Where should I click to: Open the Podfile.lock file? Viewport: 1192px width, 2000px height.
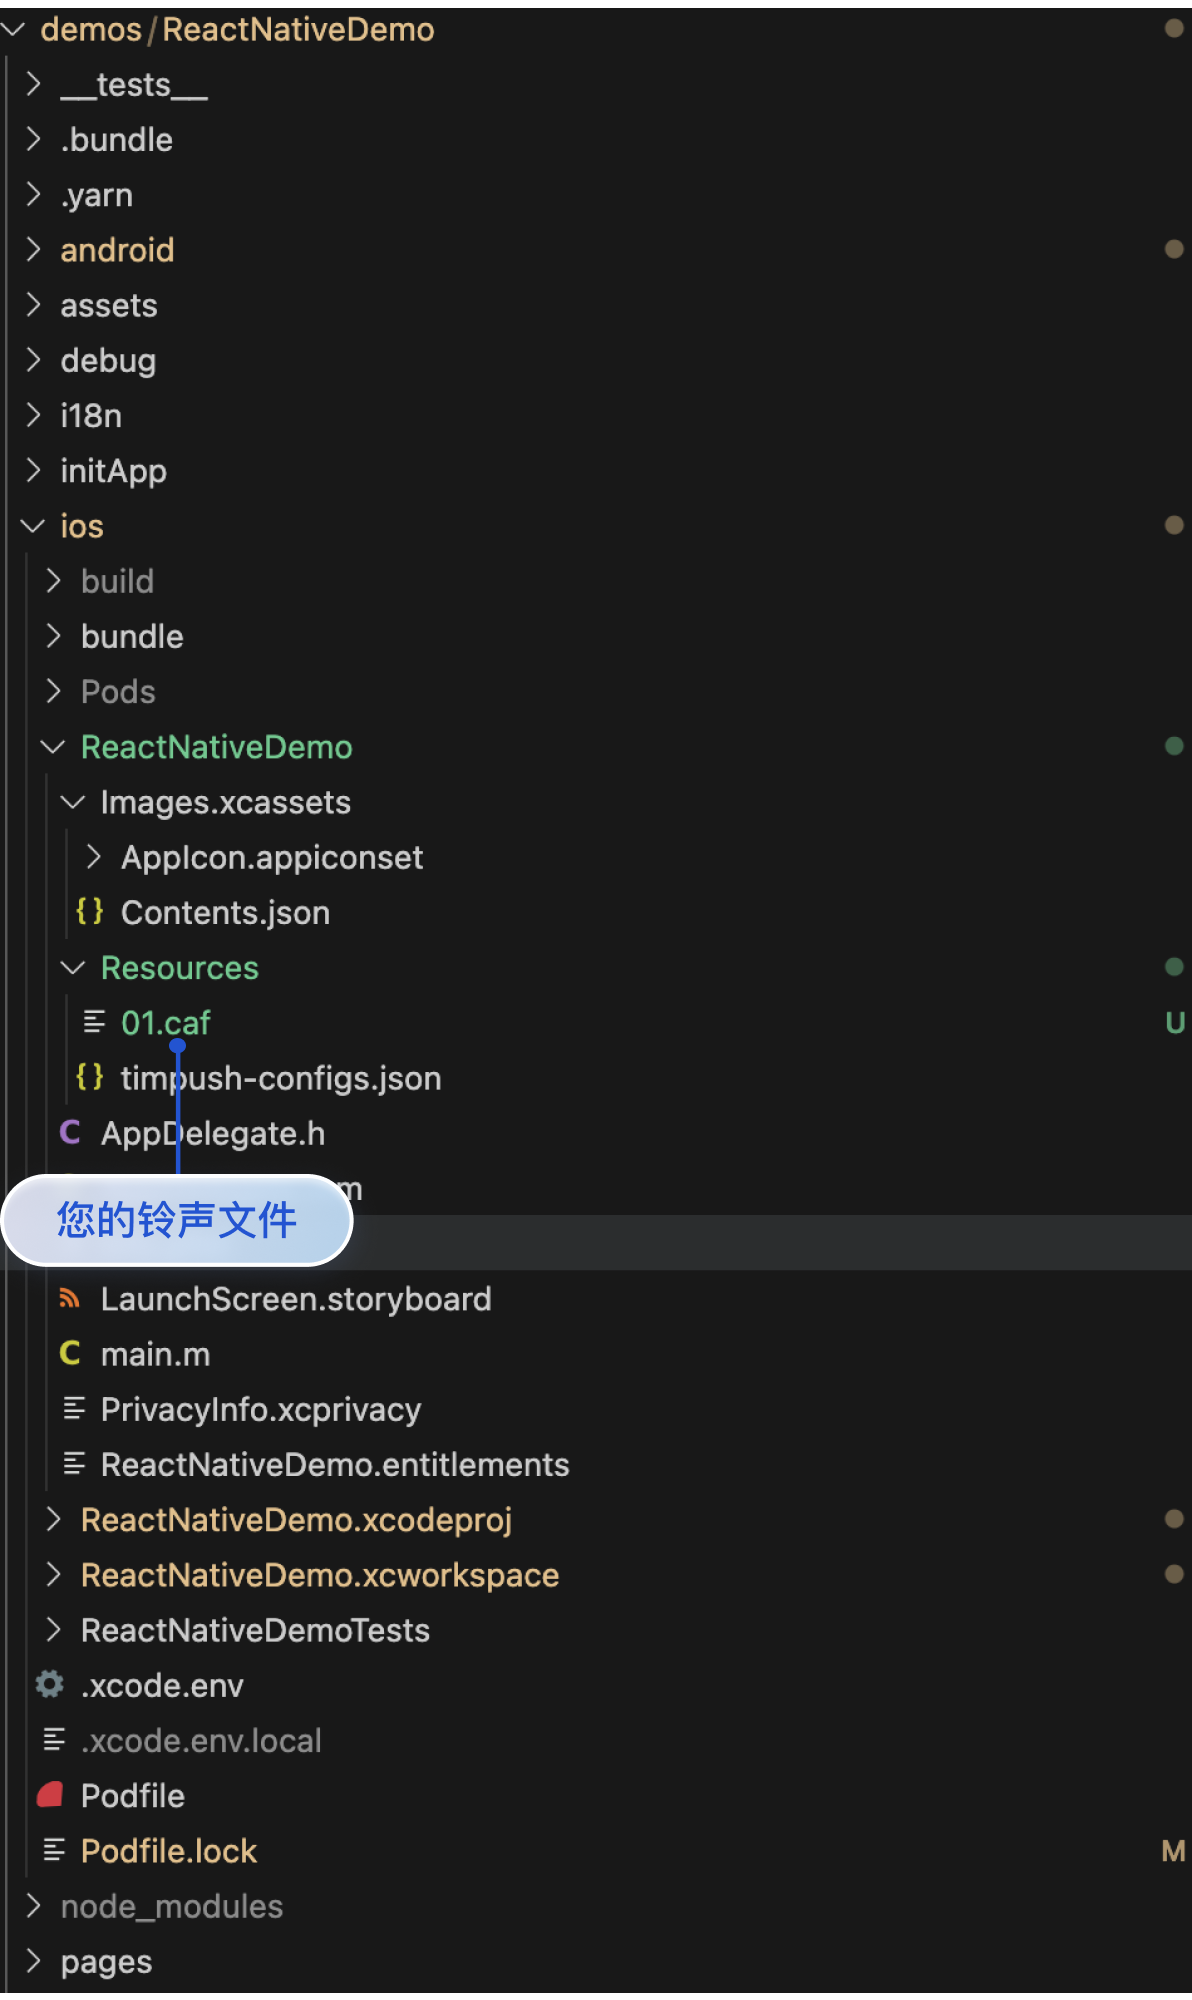(169, 1851)
